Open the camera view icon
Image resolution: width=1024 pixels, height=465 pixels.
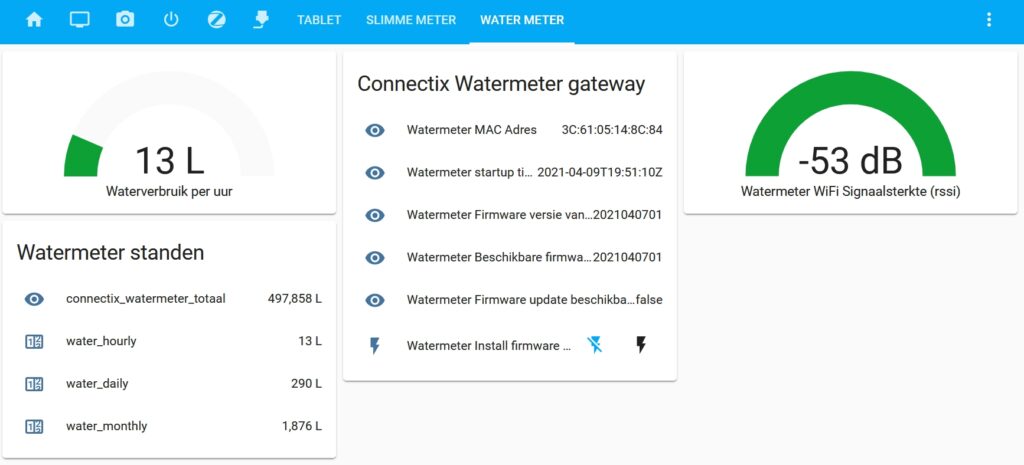(x=125, y=20)
